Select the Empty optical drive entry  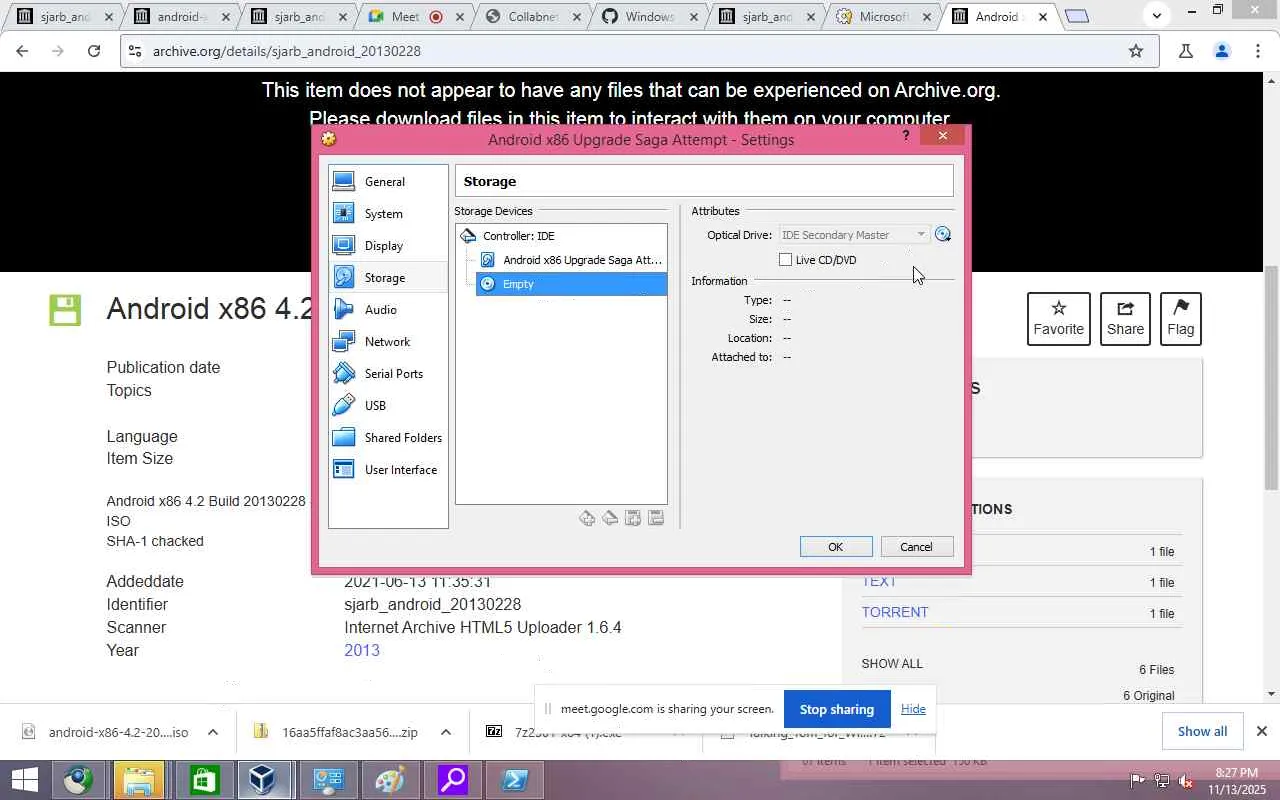pos(571,284)
